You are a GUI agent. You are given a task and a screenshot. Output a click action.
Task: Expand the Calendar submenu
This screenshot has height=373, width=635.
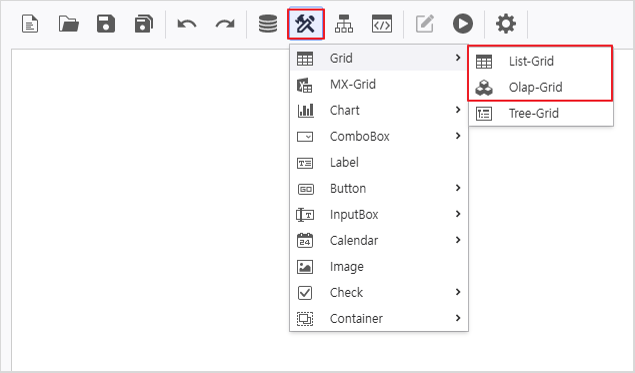[x=379, y=240]
